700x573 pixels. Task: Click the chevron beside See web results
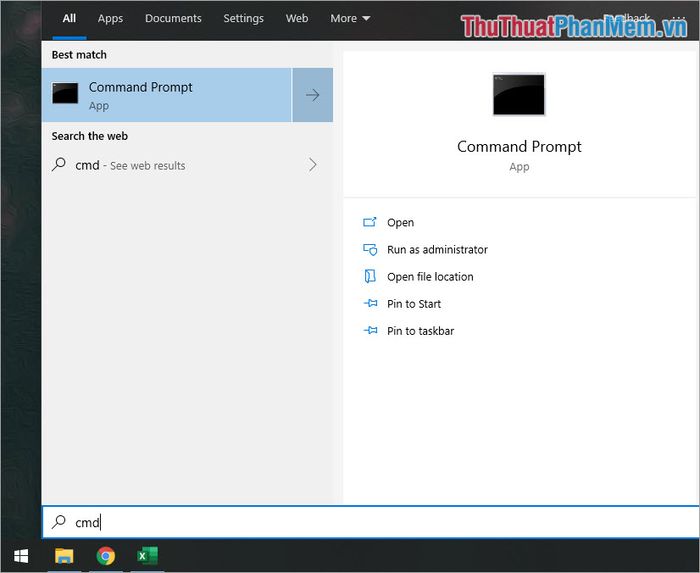pyautogui.click(x=313, y=165)
